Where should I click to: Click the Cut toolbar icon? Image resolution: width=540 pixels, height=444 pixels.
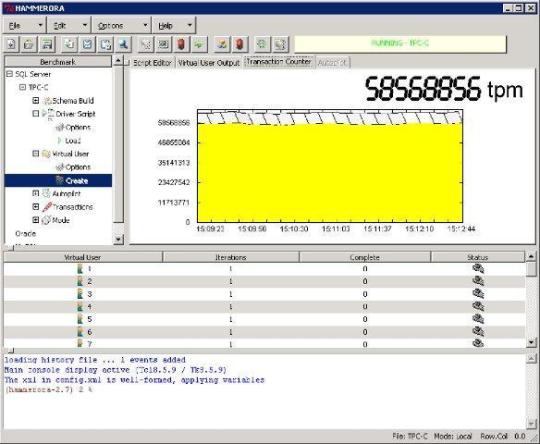click(x=87, y=44)
